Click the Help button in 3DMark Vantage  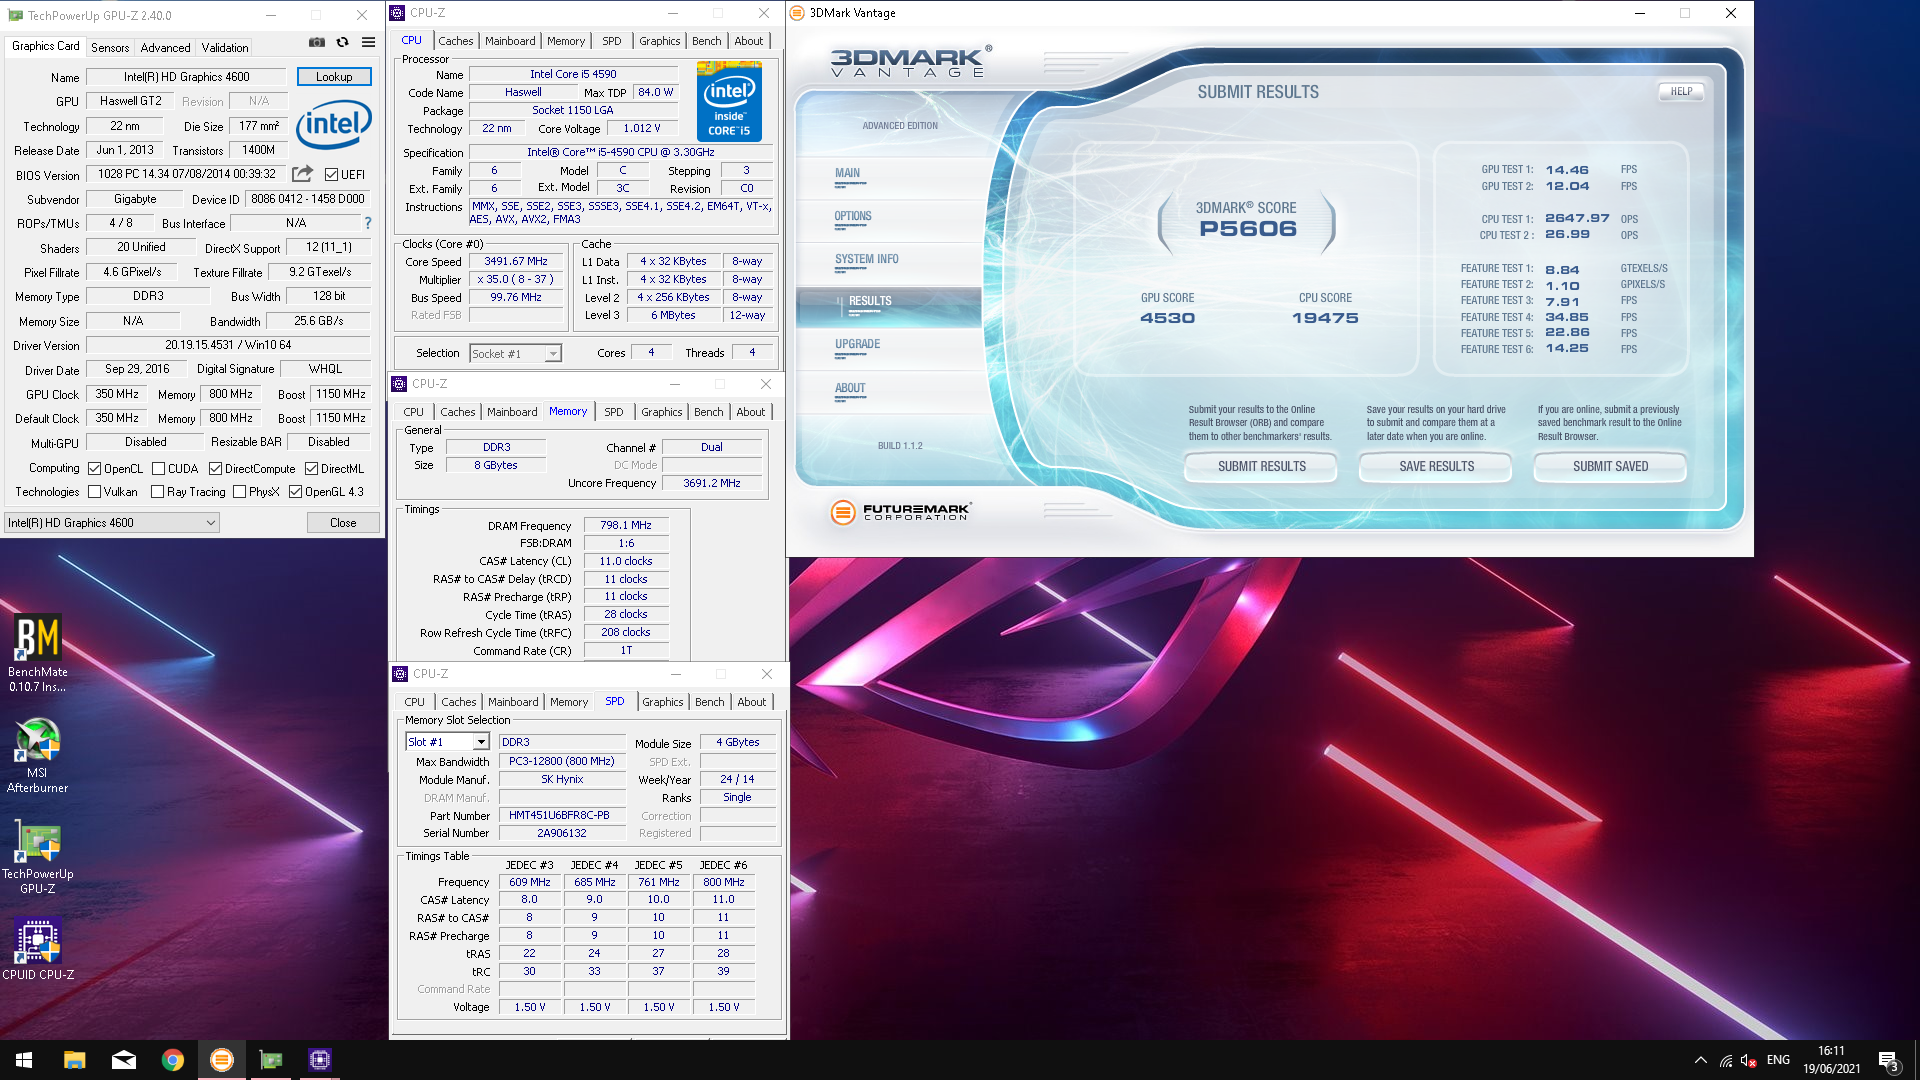pos(1682,91)
